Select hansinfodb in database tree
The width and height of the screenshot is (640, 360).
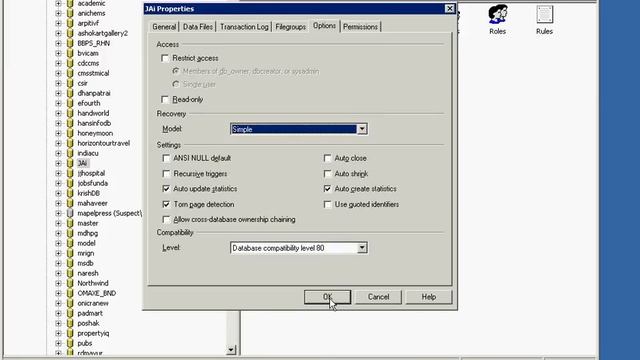click(x=94, y=123)
